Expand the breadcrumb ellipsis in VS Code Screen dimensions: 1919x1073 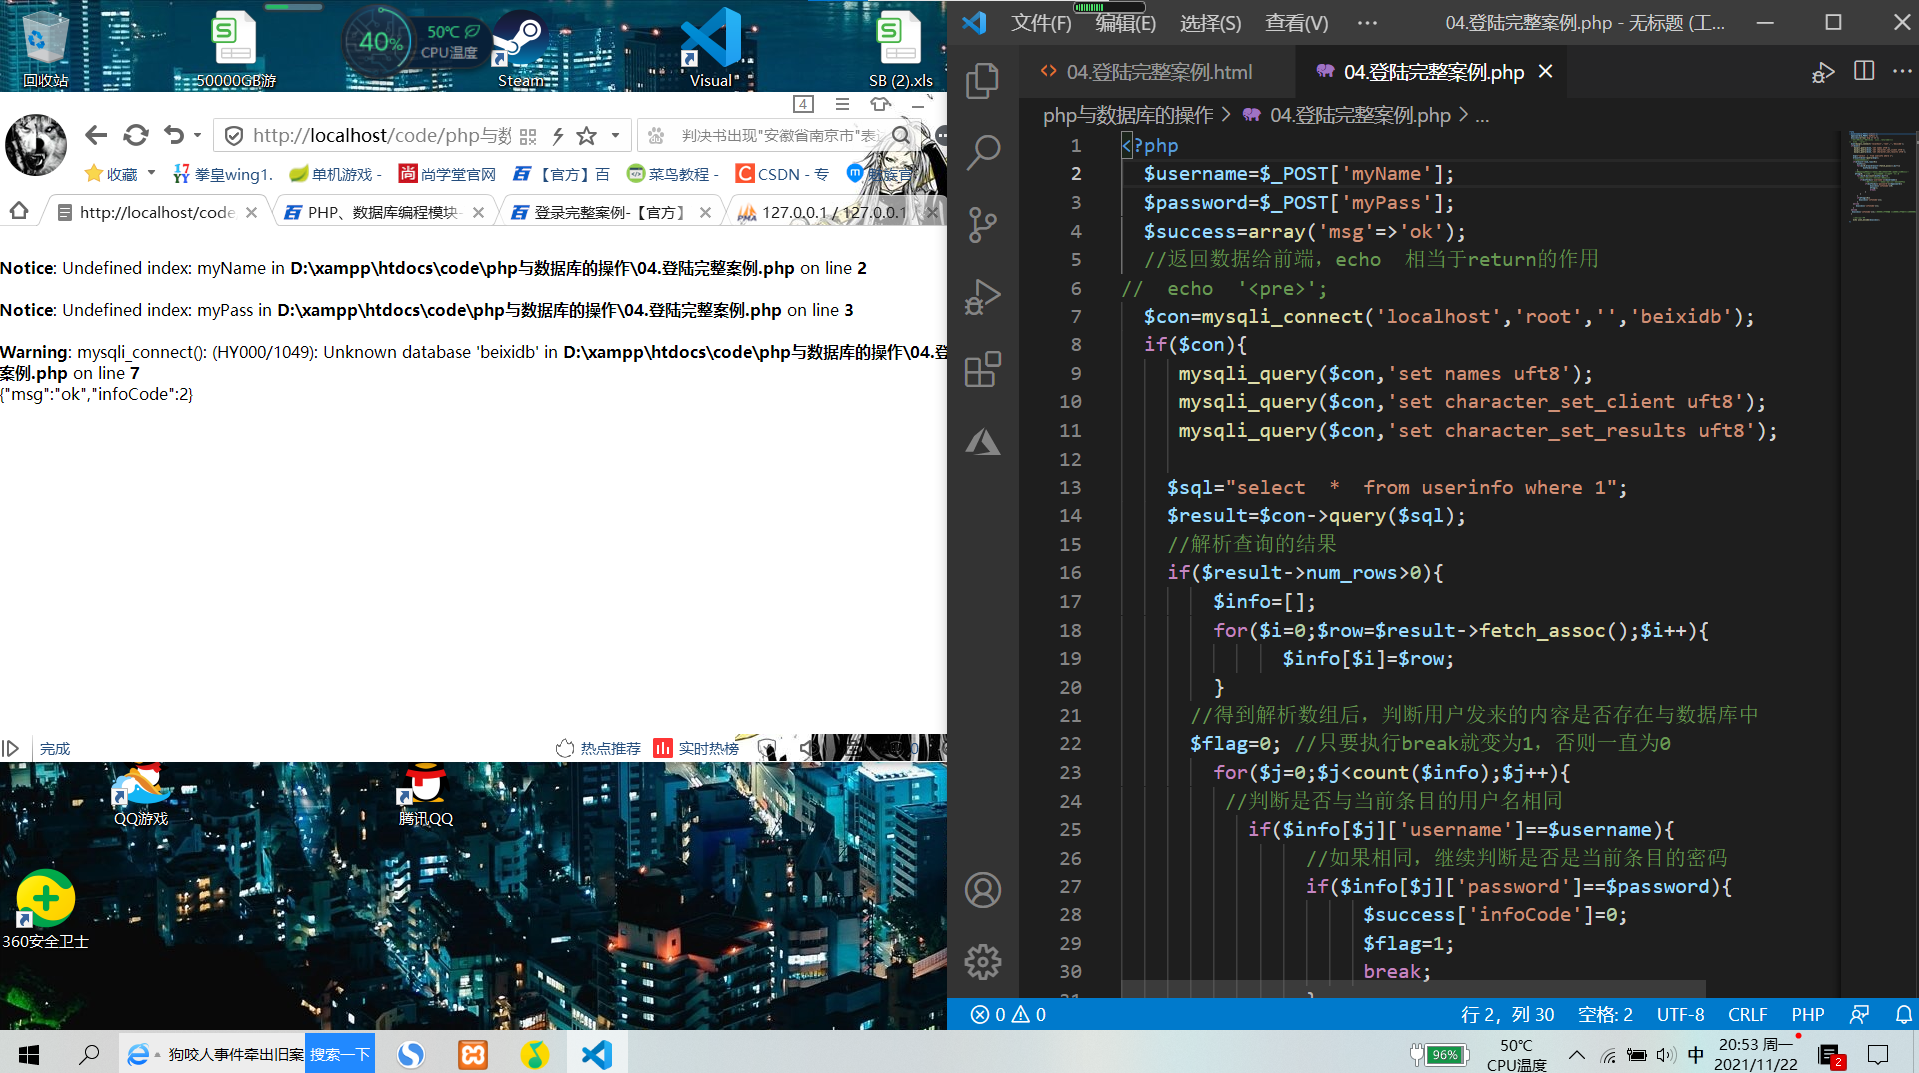click(1482, 116)
